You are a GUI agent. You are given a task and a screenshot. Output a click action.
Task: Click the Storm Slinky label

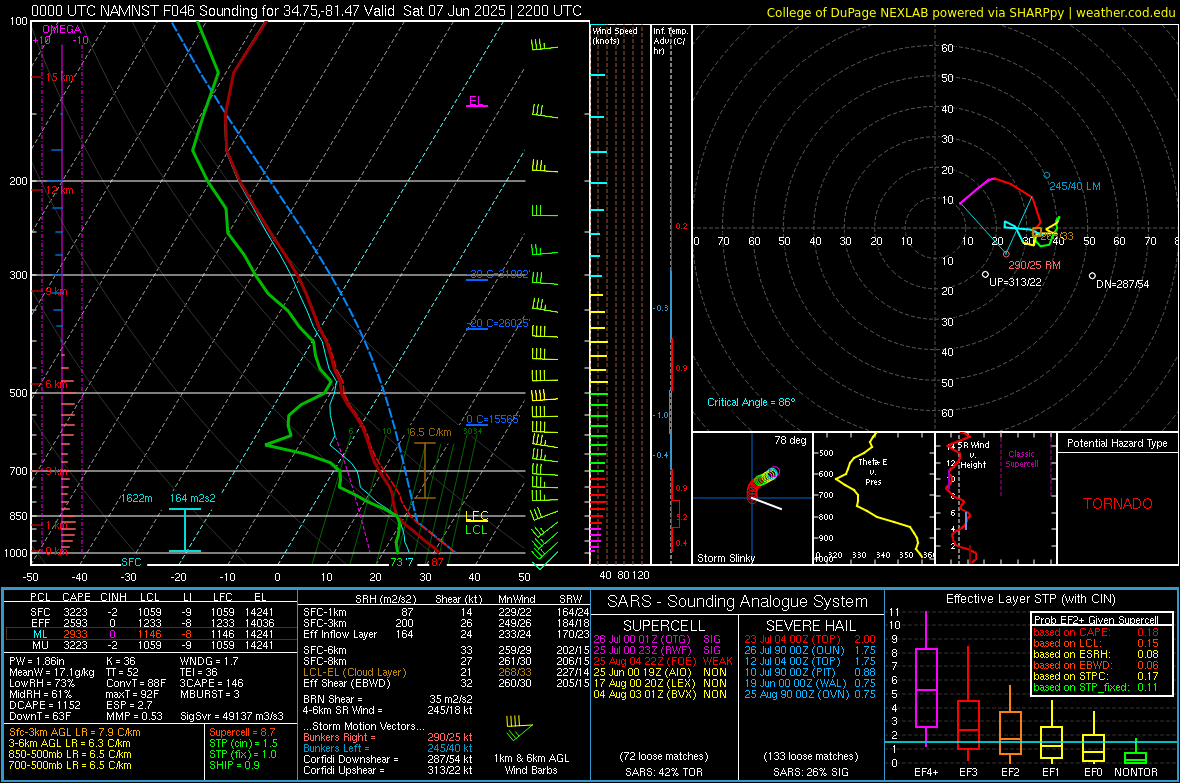point(725,558)
